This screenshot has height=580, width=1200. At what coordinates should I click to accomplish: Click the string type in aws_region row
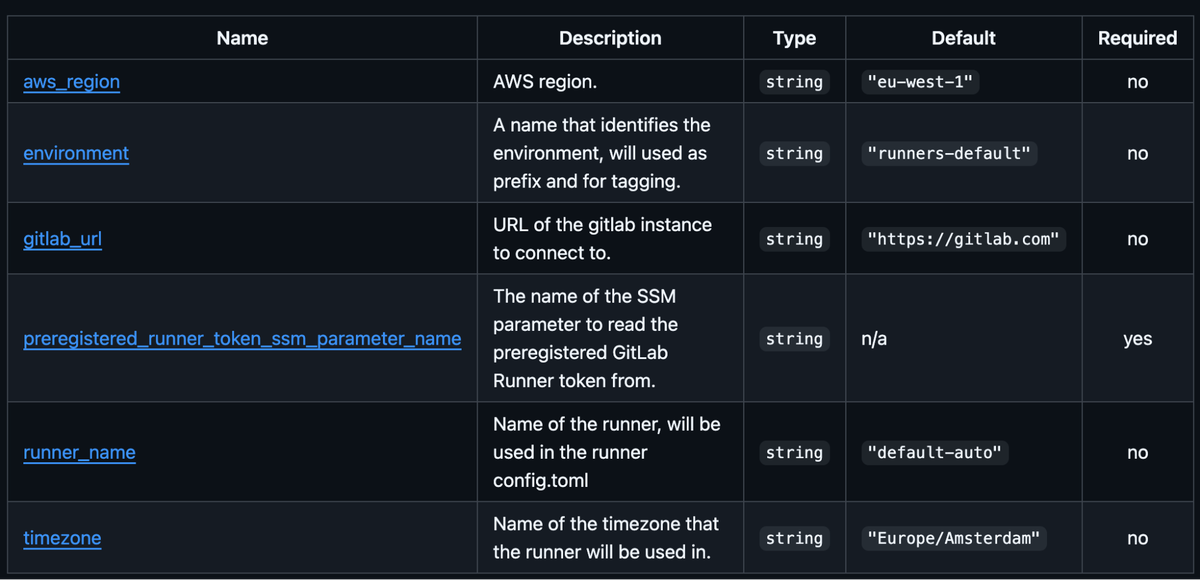pos(794,82)
